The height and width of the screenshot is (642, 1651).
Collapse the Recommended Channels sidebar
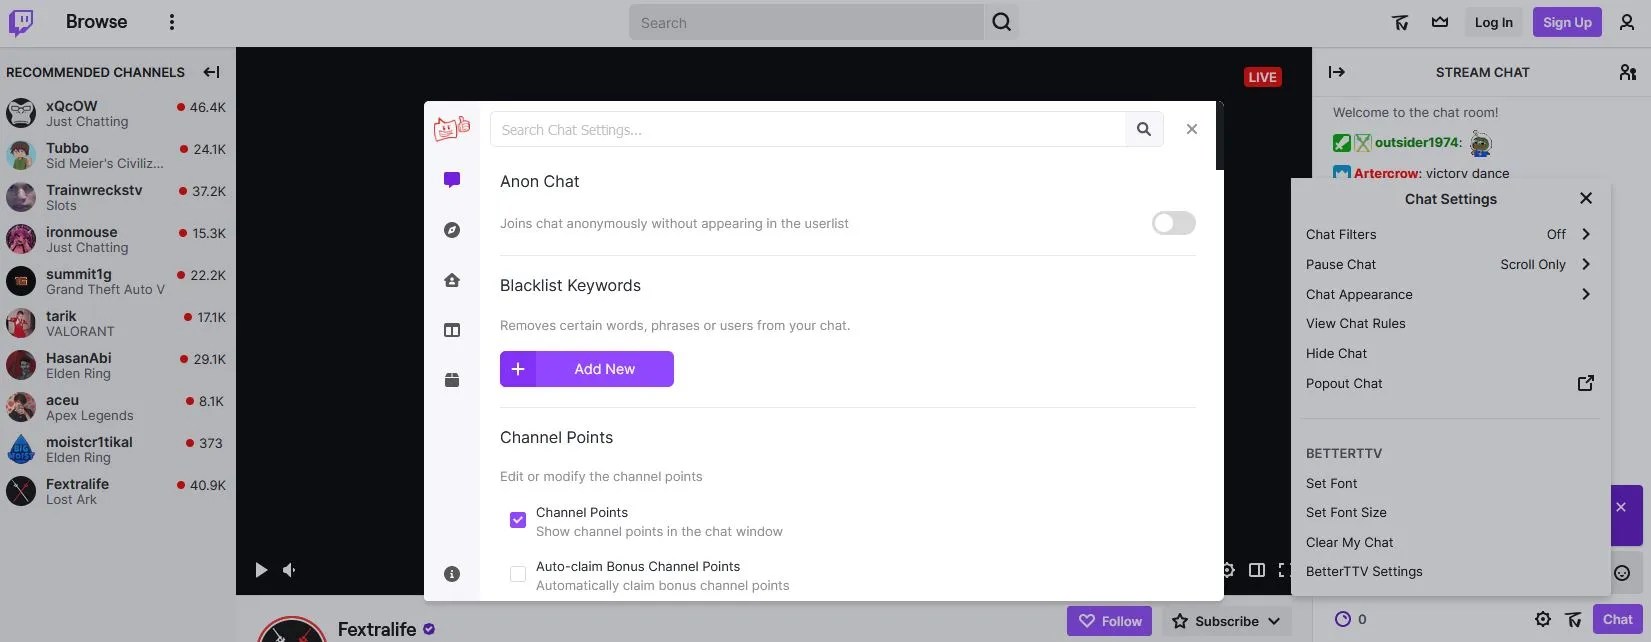pos(211,72)
